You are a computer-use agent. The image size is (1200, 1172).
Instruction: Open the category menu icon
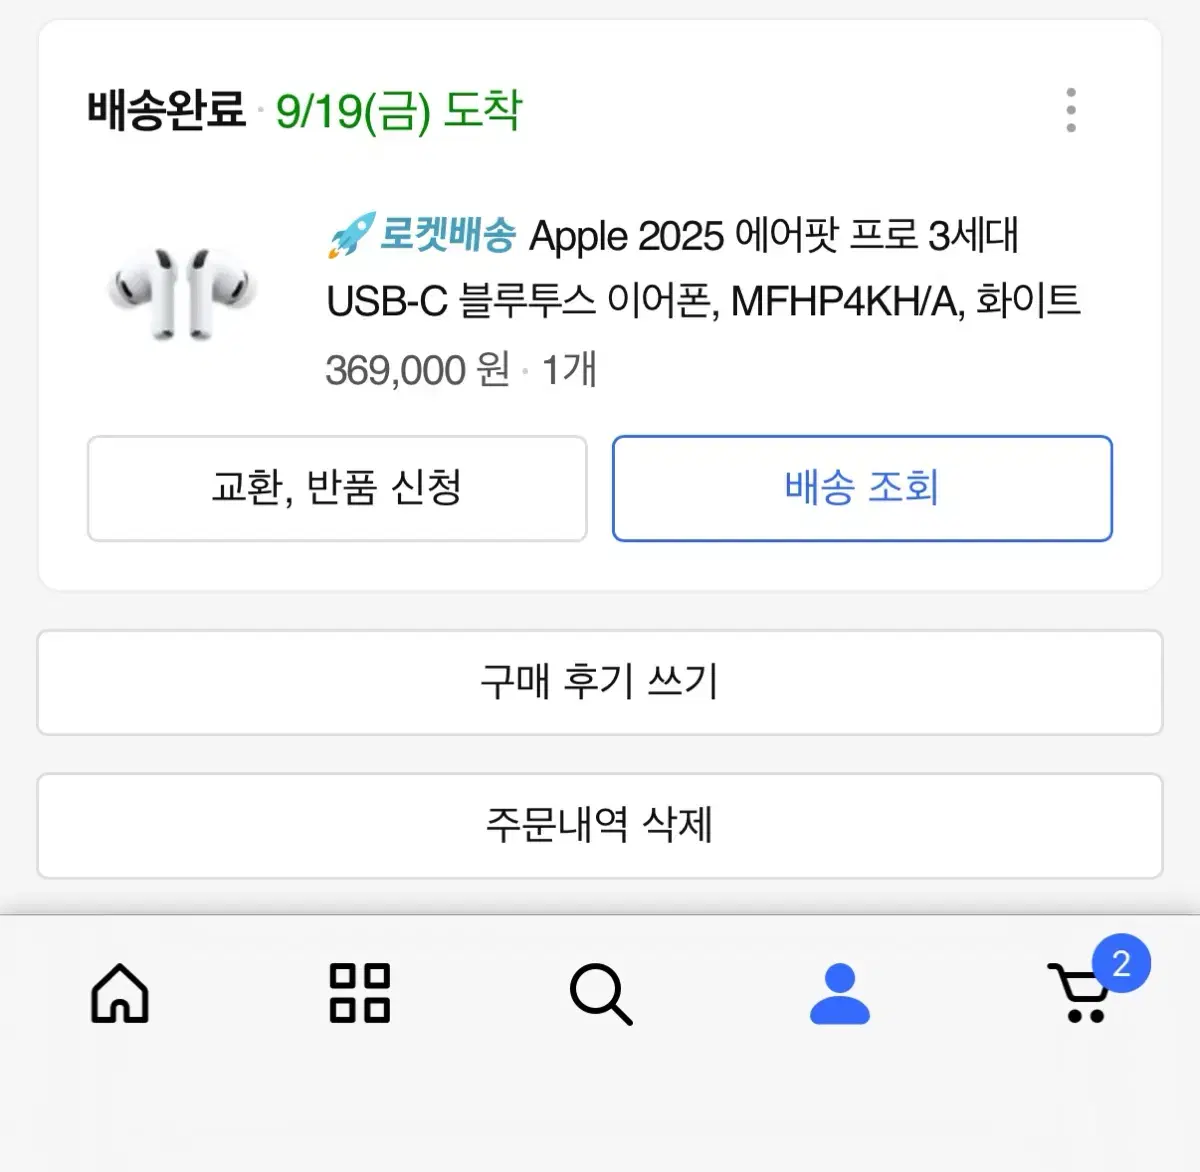click(x=360, y=995)
